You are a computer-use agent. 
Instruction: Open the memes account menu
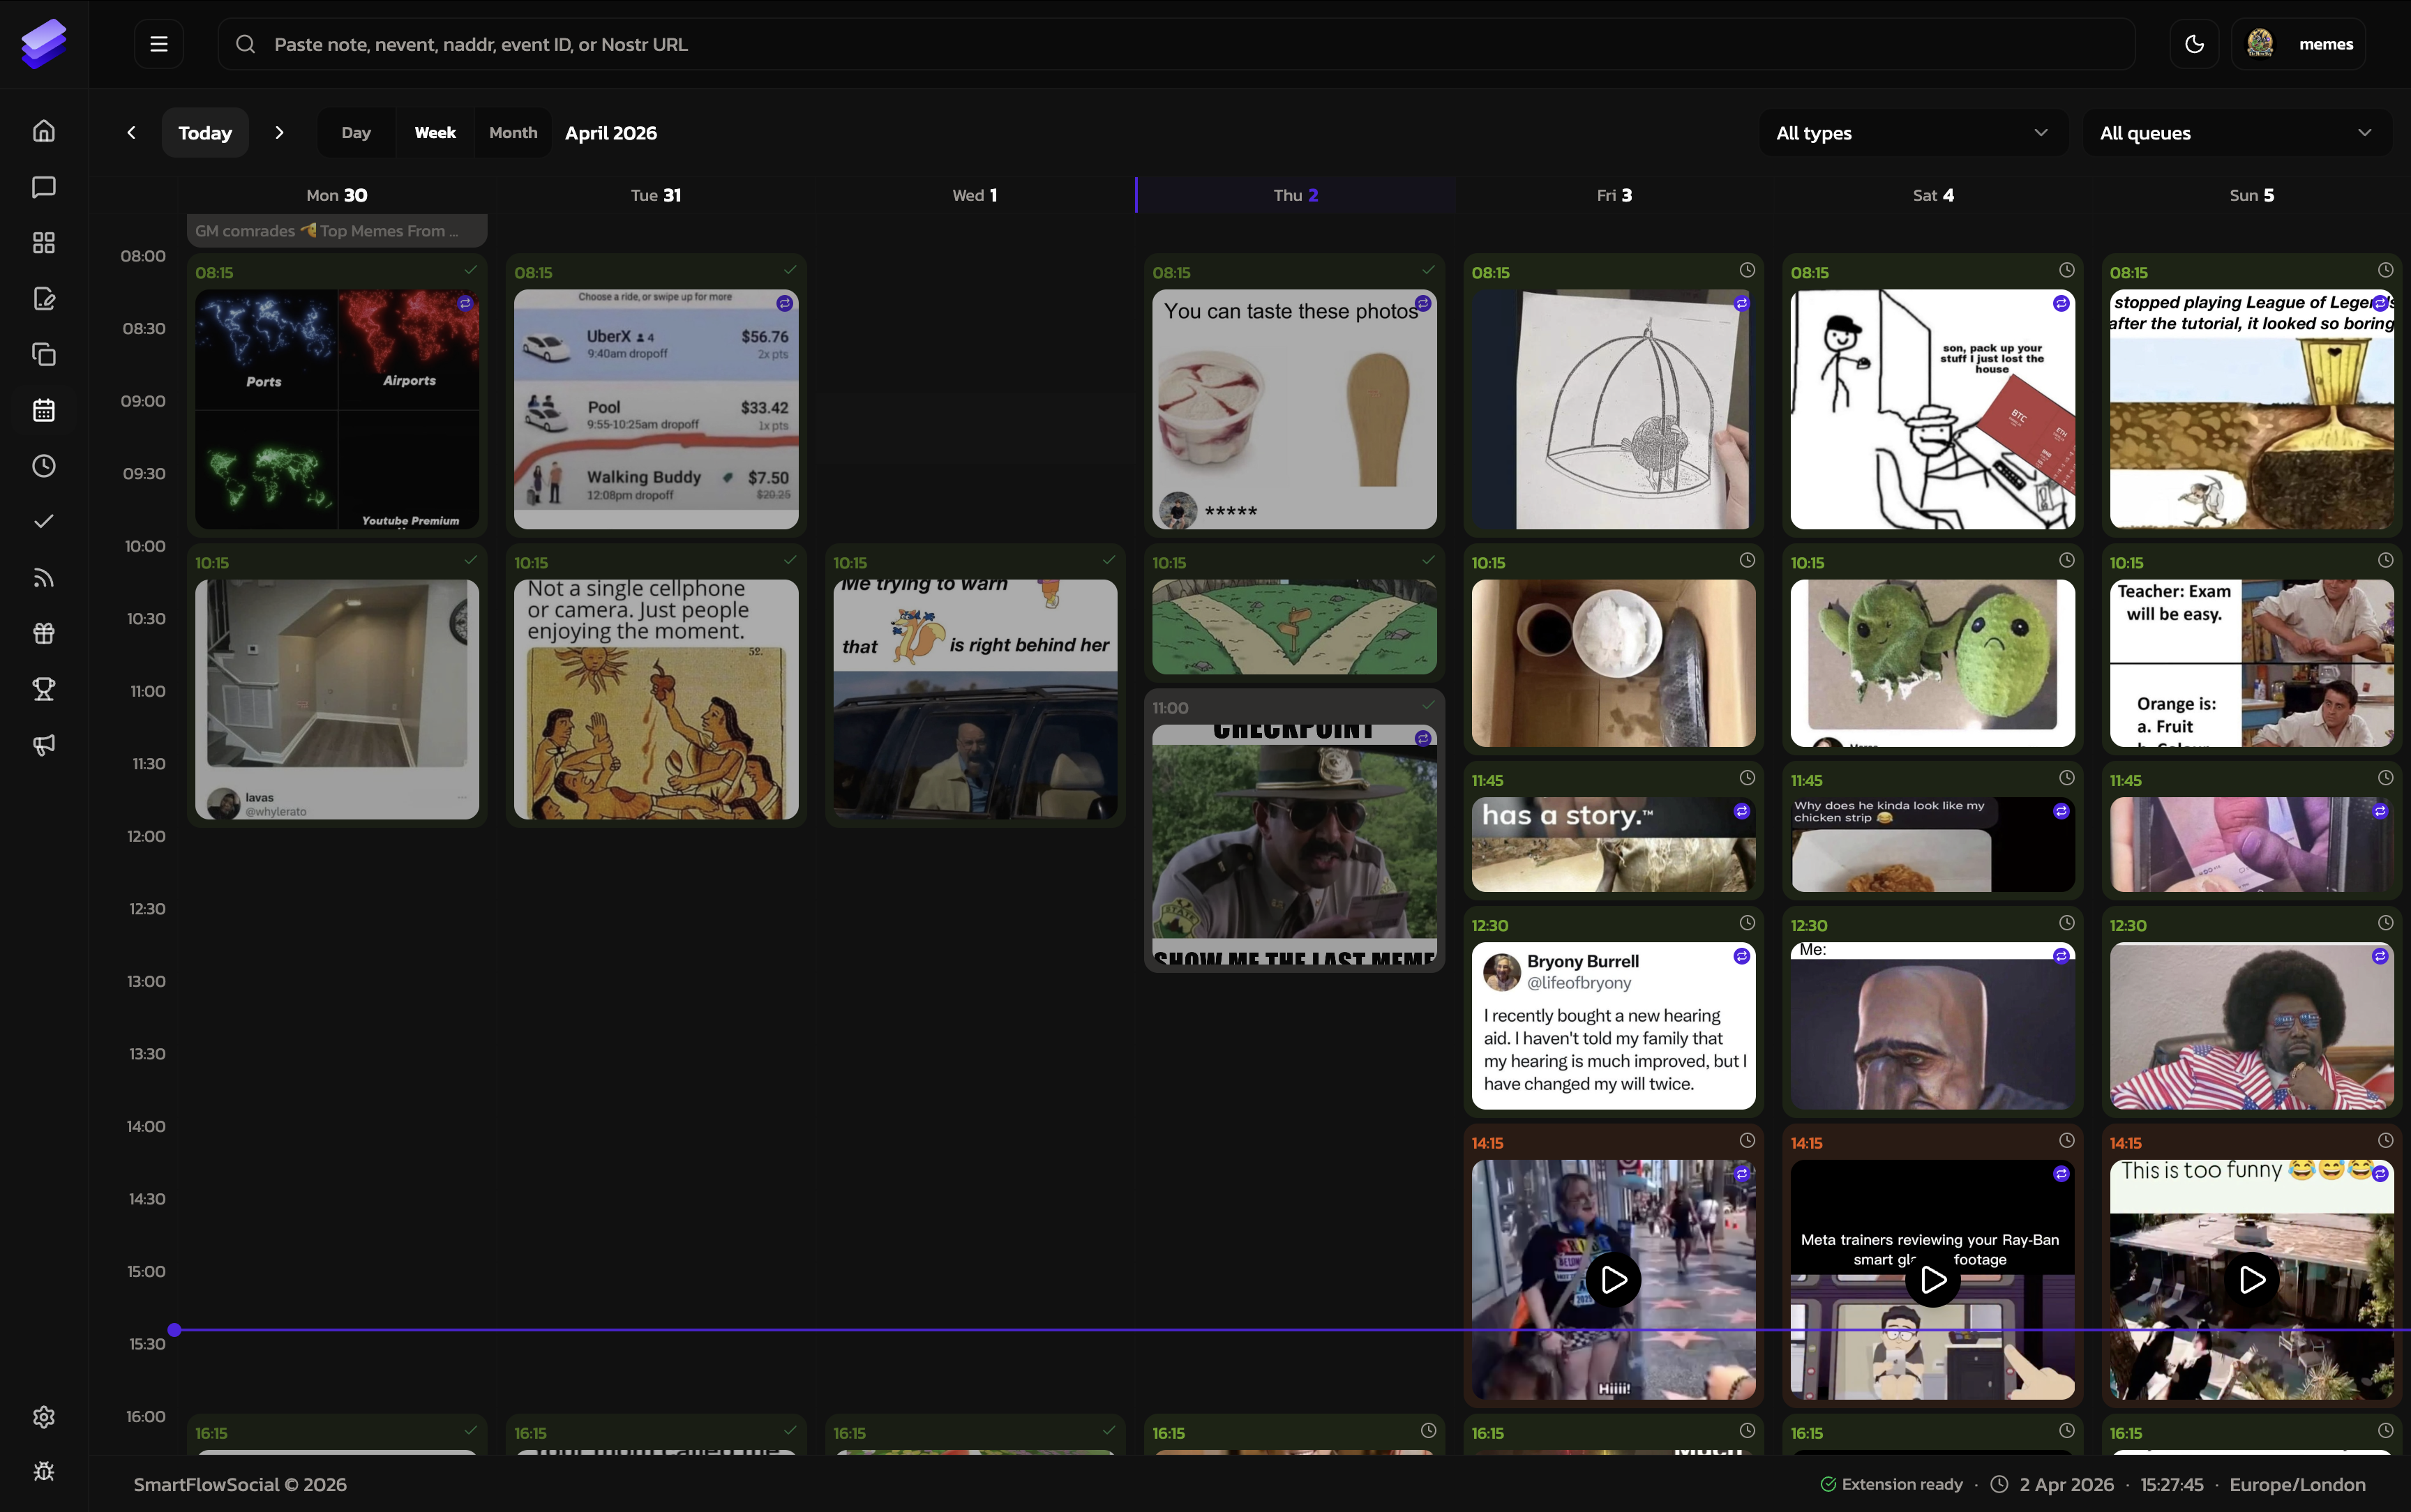point(2299,44)
